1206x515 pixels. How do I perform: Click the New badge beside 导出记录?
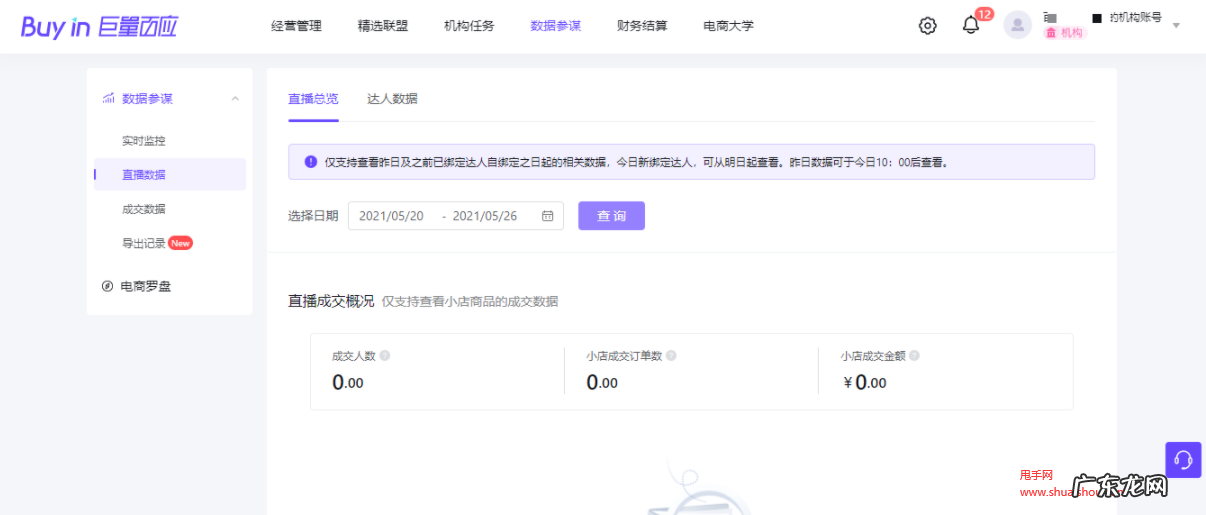pyautogui.click(x=181, y=243)
